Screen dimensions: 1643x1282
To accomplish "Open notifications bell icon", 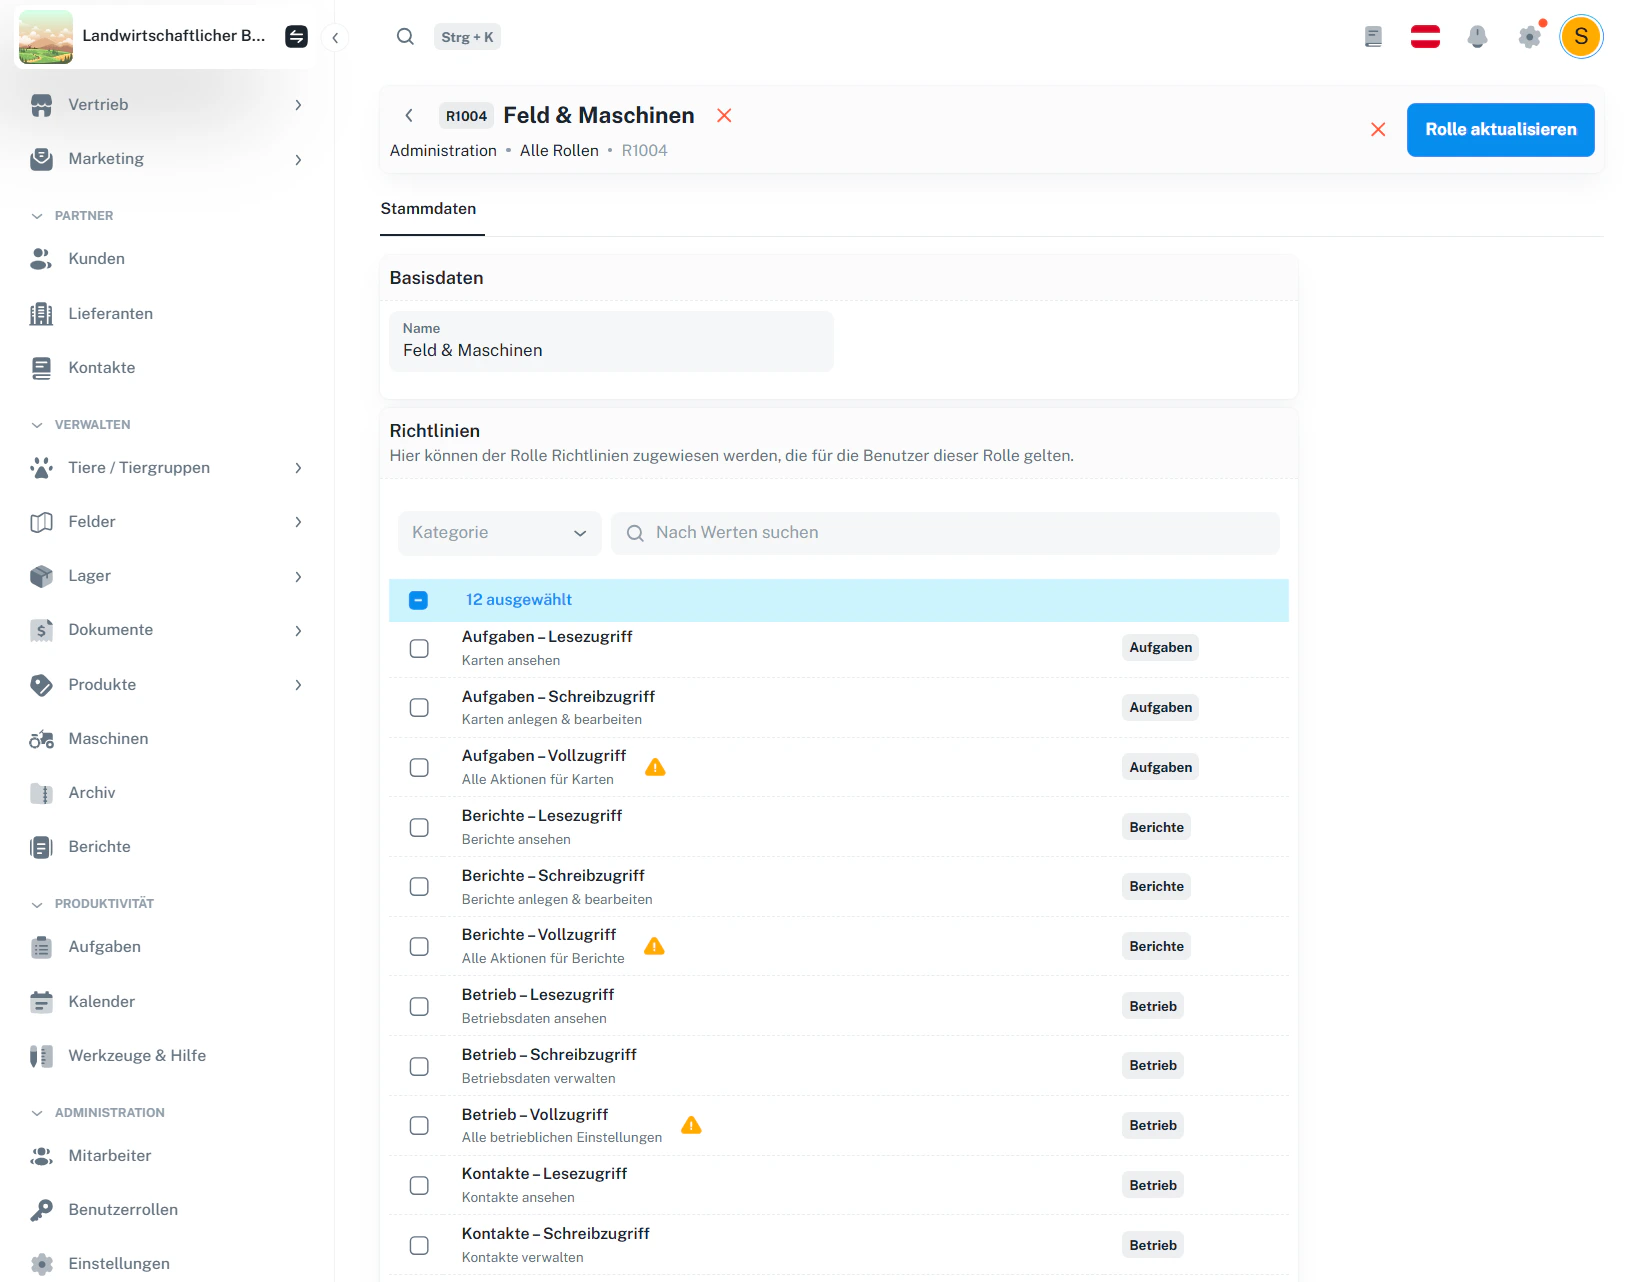I will coord(1477,37).
